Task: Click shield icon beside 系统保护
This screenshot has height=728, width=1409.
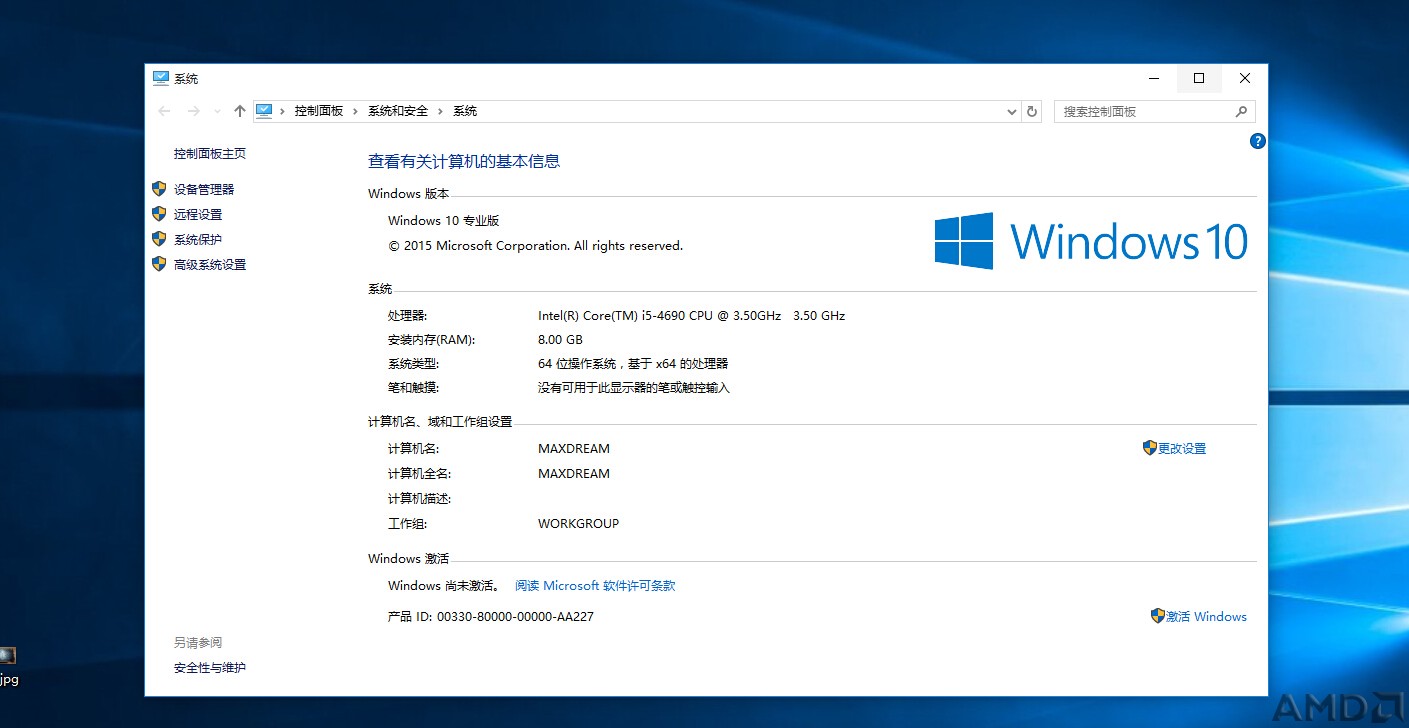Action: [158, 238]
